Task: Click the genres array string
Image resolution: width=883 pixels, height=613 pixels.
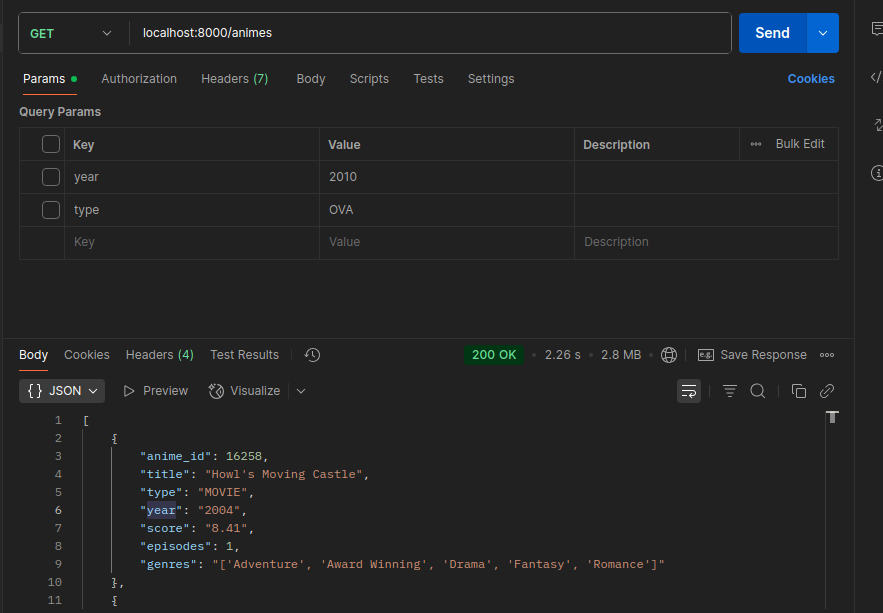Action: [439, 564]
